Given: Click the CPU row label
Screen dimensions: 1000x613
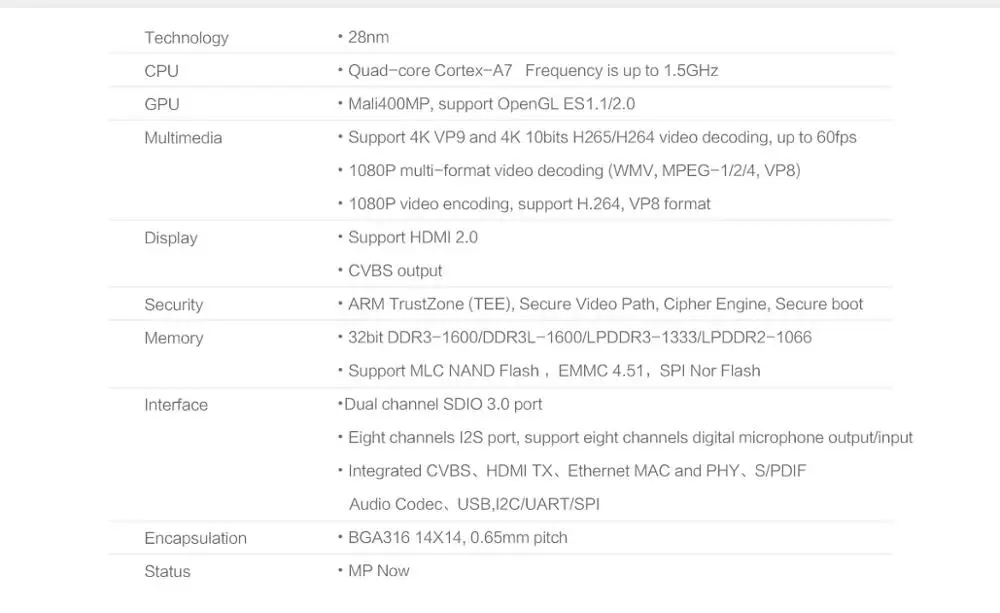Looking at the screenshot, I should [161, 71].
